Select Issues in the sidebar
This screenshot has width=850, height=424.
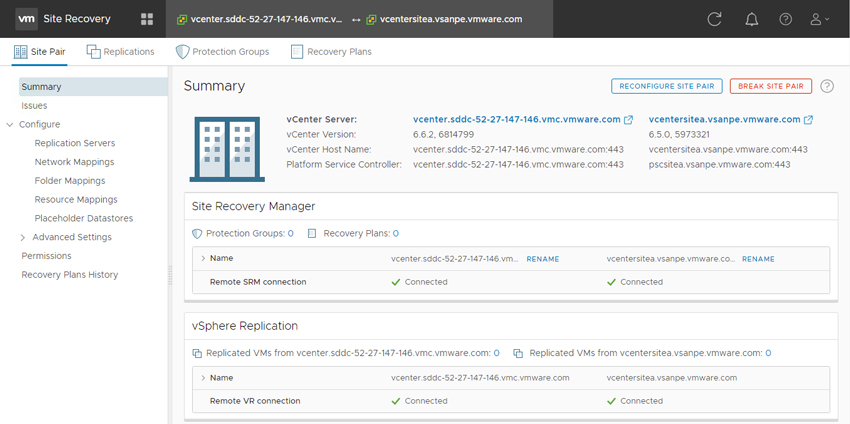coord(34,106)
